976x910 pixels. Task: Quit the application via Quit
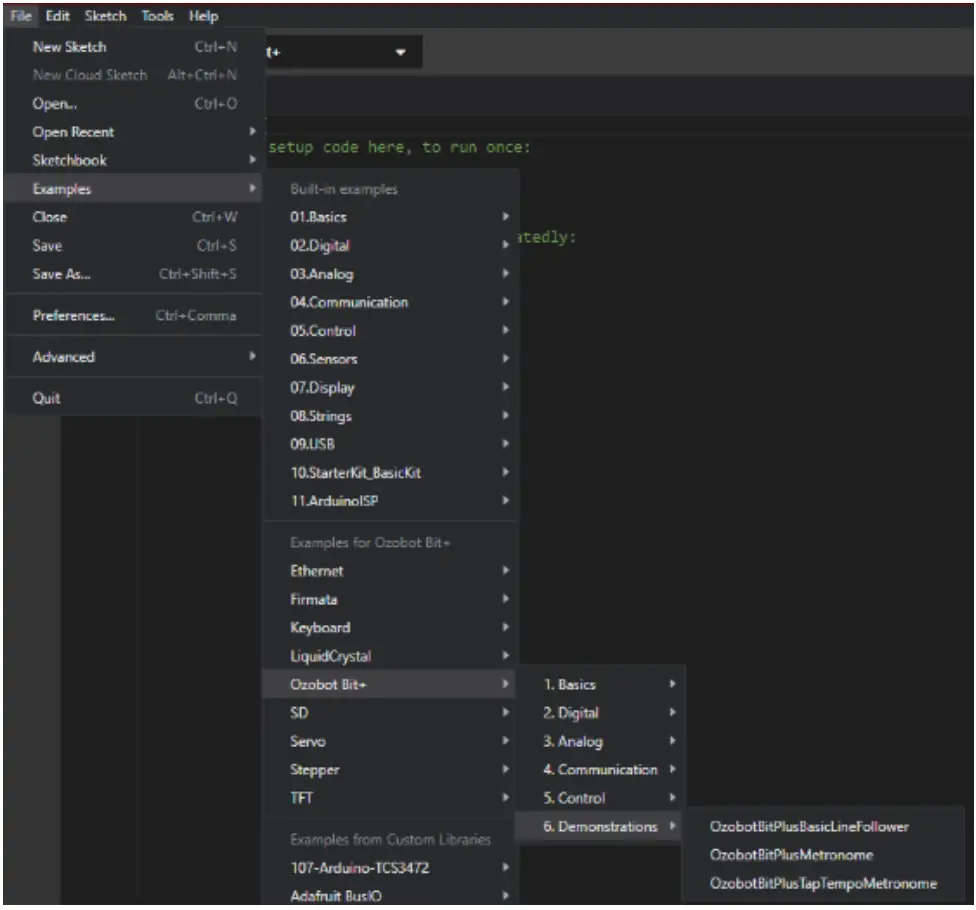click(x=134, y=398)
